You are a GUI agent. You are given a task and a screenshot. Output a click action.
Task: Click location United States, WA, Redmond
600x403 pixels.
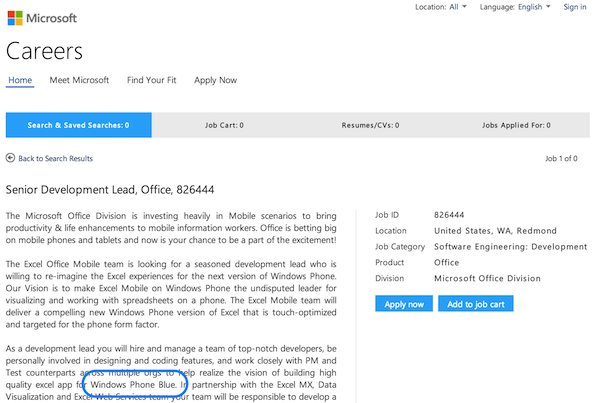coord(495,231)
